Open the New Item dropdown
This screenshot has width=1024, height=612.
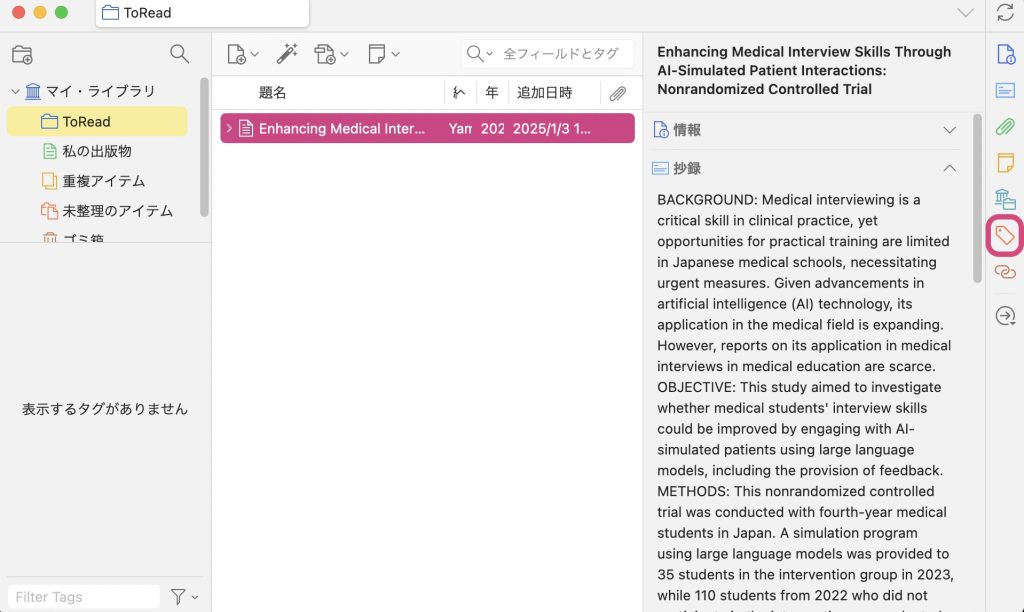[x=242, y=54]
